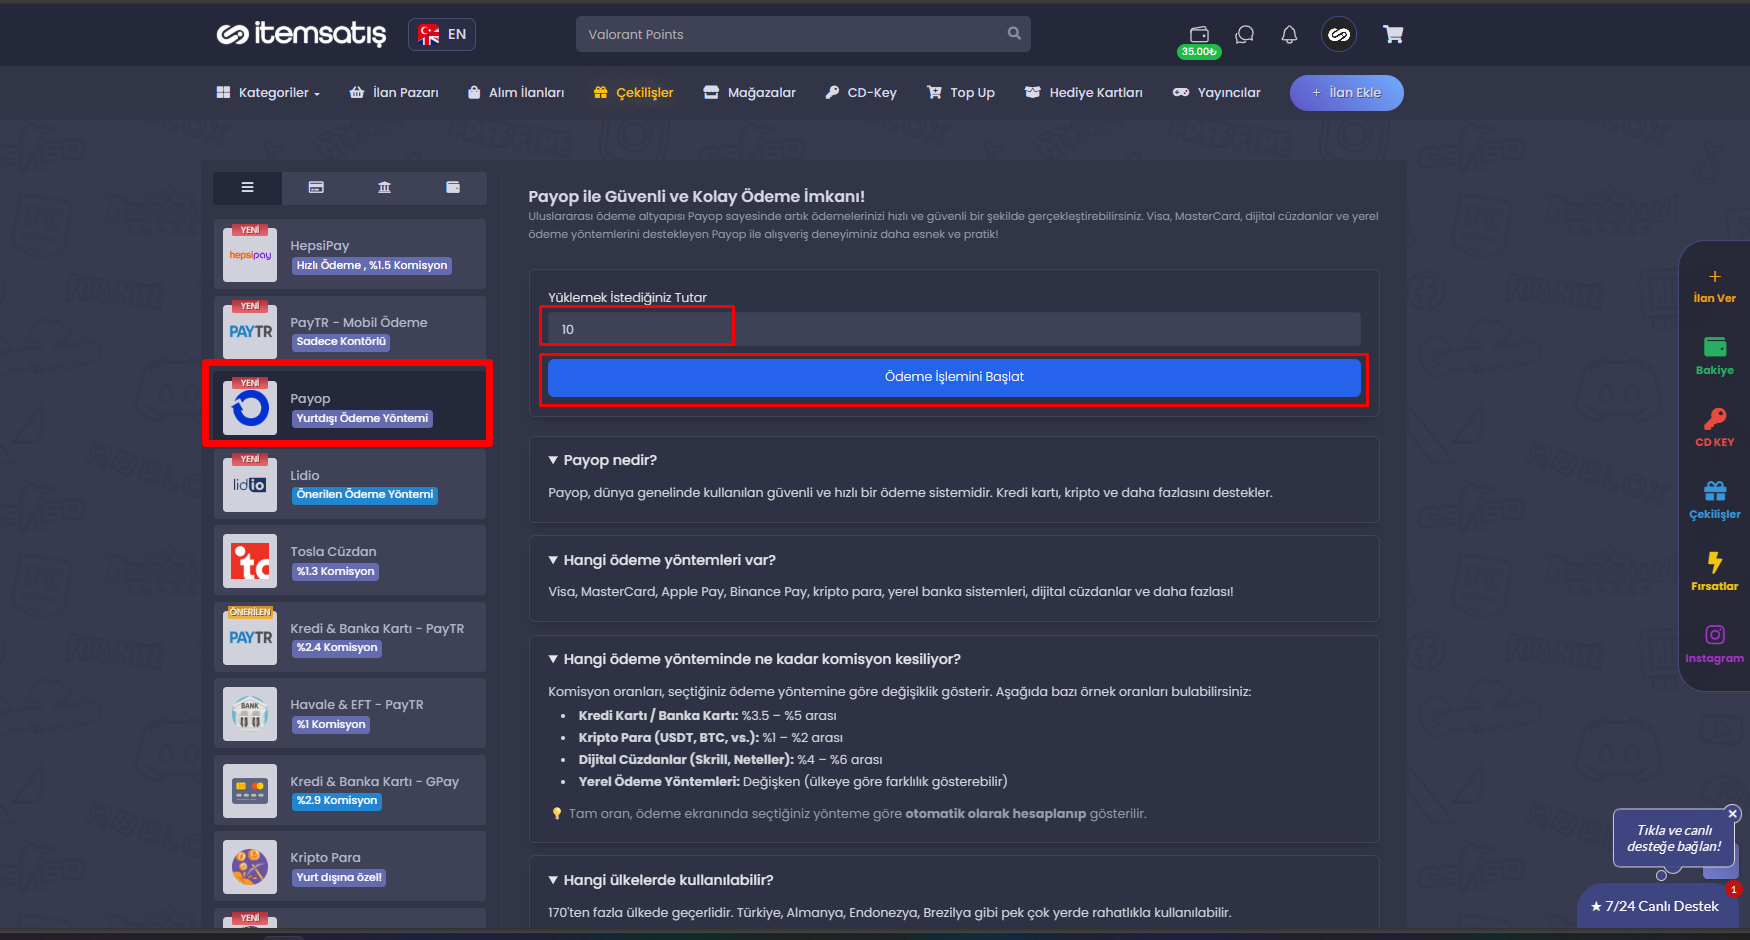The height and width of the screenshot is (940, 1750).
Task: Click the GPay card icon
Action: coord(250,790)
